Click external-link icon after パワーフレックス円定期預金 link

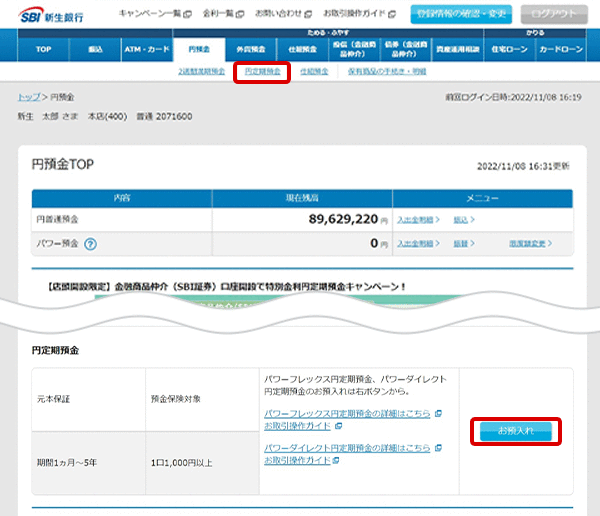[x=437, y=413]
